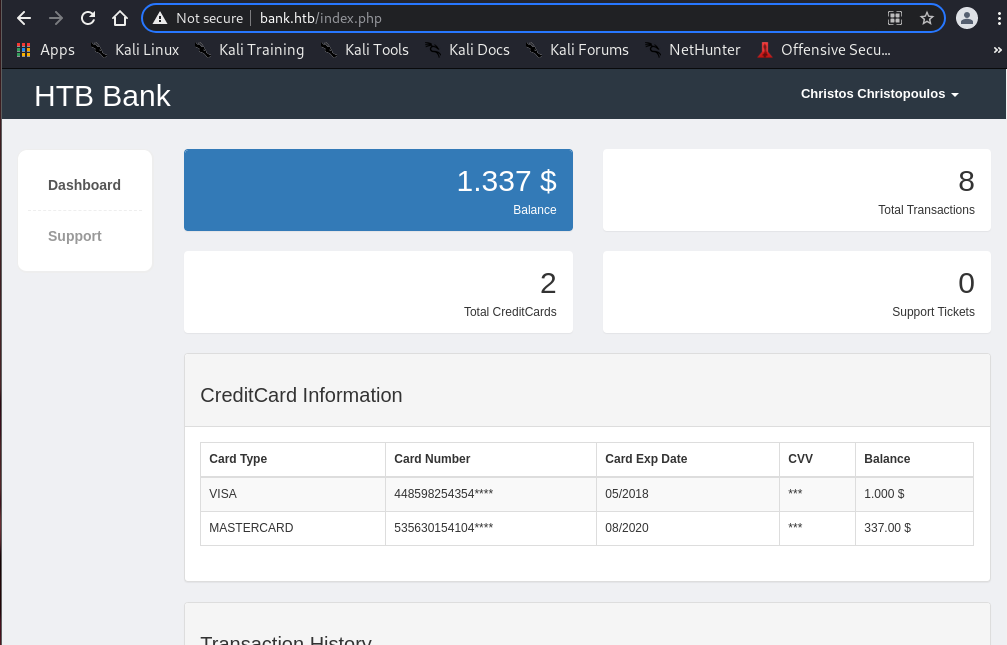Expand the Christos Christopoulos user dropdown
The image size is (1007, 645).
click(x=879, y=94)
